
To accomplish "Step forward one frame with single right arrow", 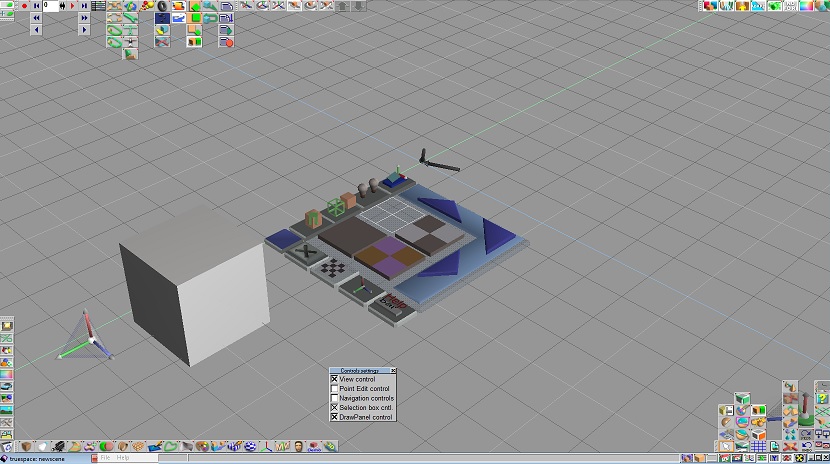I will (x=84, y=30).
